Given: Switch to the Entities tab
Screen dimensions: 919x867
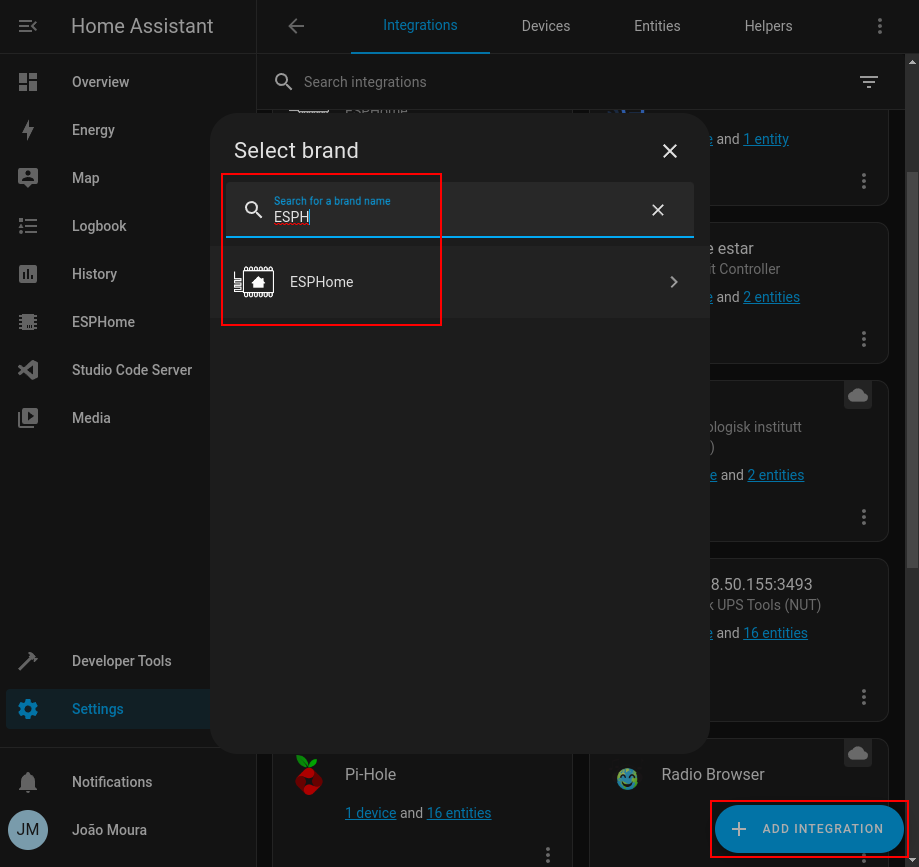Looking at the screenshot, I should pyautogui.click(x=657, y=26).
